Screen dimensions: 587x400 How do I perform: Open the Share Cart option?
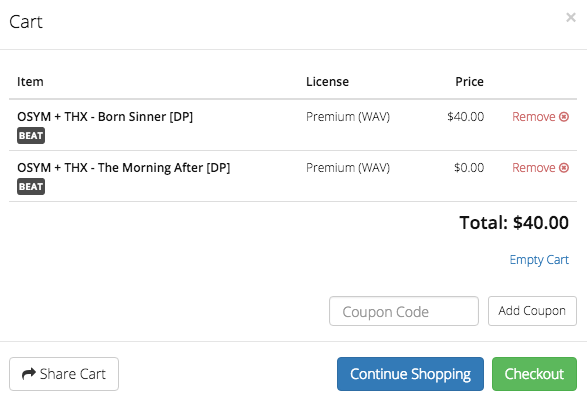click(64, 374)
